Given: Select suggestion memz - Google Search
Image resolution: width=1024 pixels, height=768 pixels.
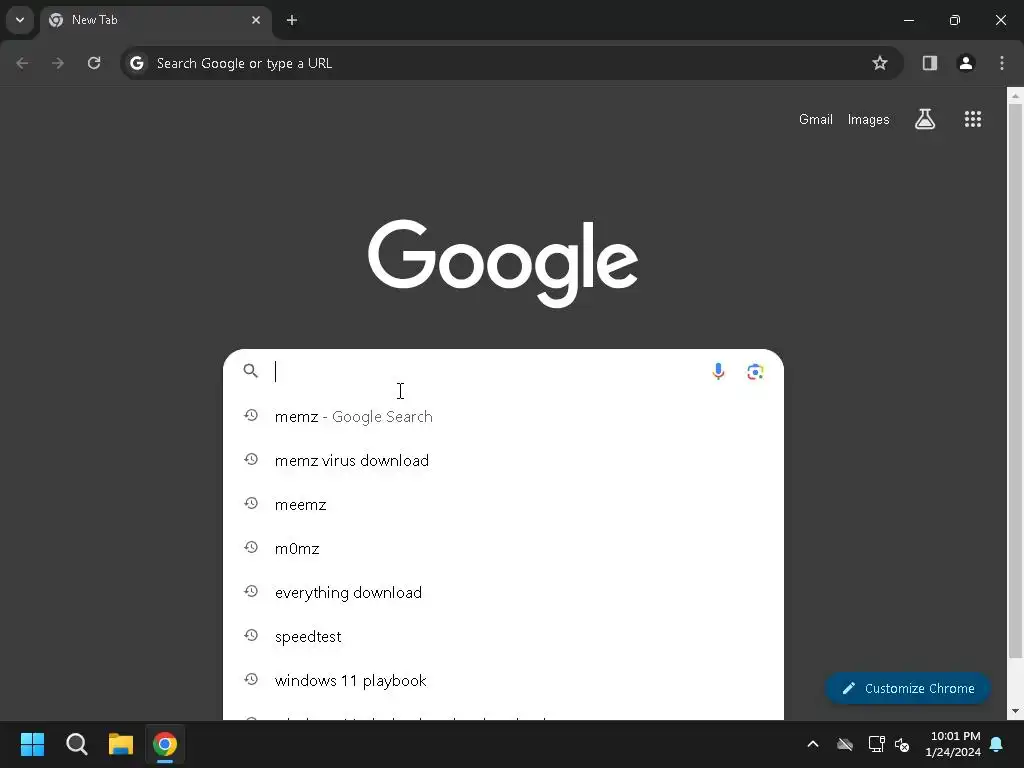Looking at the screenshot, I should (x=504, y=417).
